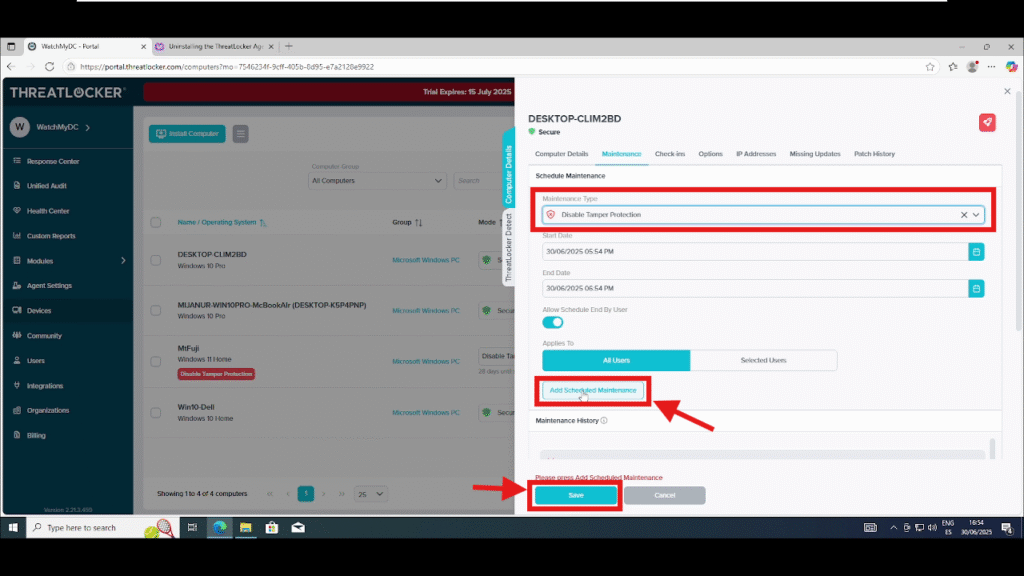Open the page size 25 dropdown
Image resolution: width=1024 pixels, height=576 pixels.
pyautogui.click(x=370, y=494)
